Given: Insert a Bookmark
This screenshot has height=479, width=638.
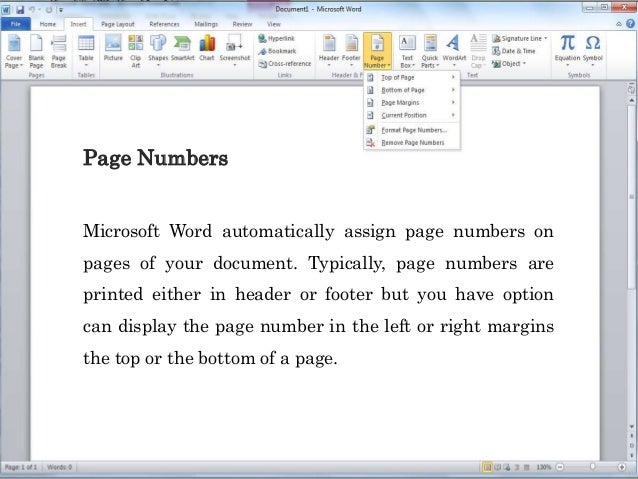Looking at the screenshot, I should [277, 51].
